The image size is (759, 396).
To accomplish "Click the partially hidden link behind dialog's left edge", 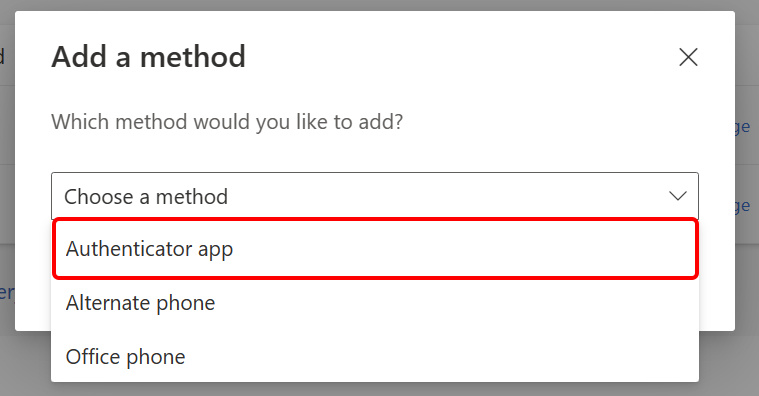I will (x=7, y=292).
